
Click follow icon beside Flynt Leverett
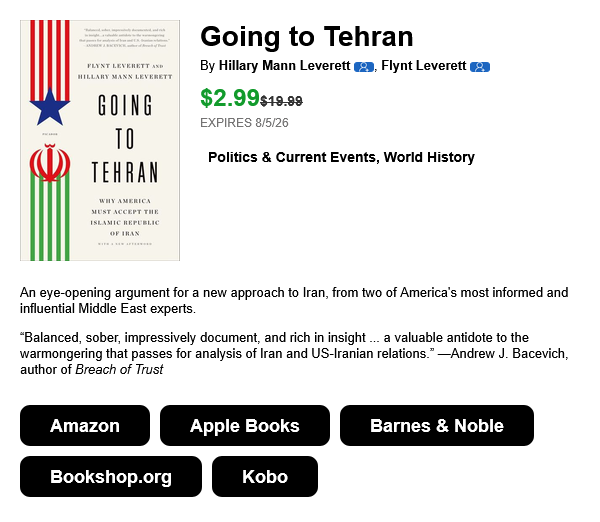point(480,67)
